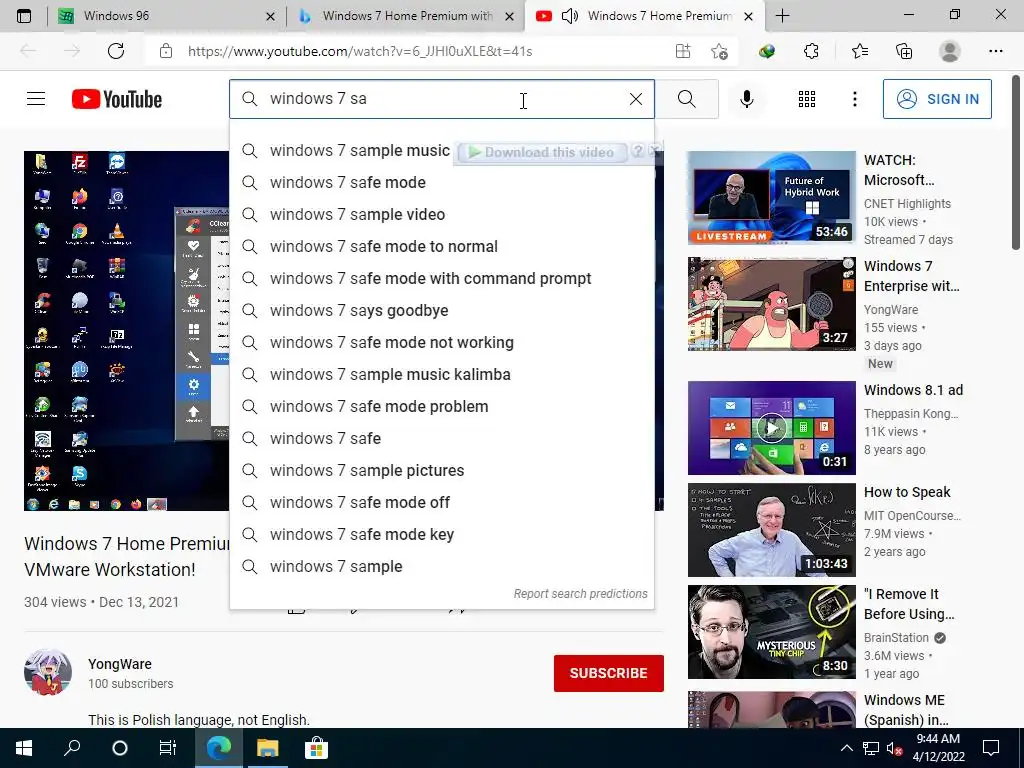Screen dimensions: 1024x768
Task: Select suggestion 'windows 7 safe mode not working'
Action: coord(441,342)
